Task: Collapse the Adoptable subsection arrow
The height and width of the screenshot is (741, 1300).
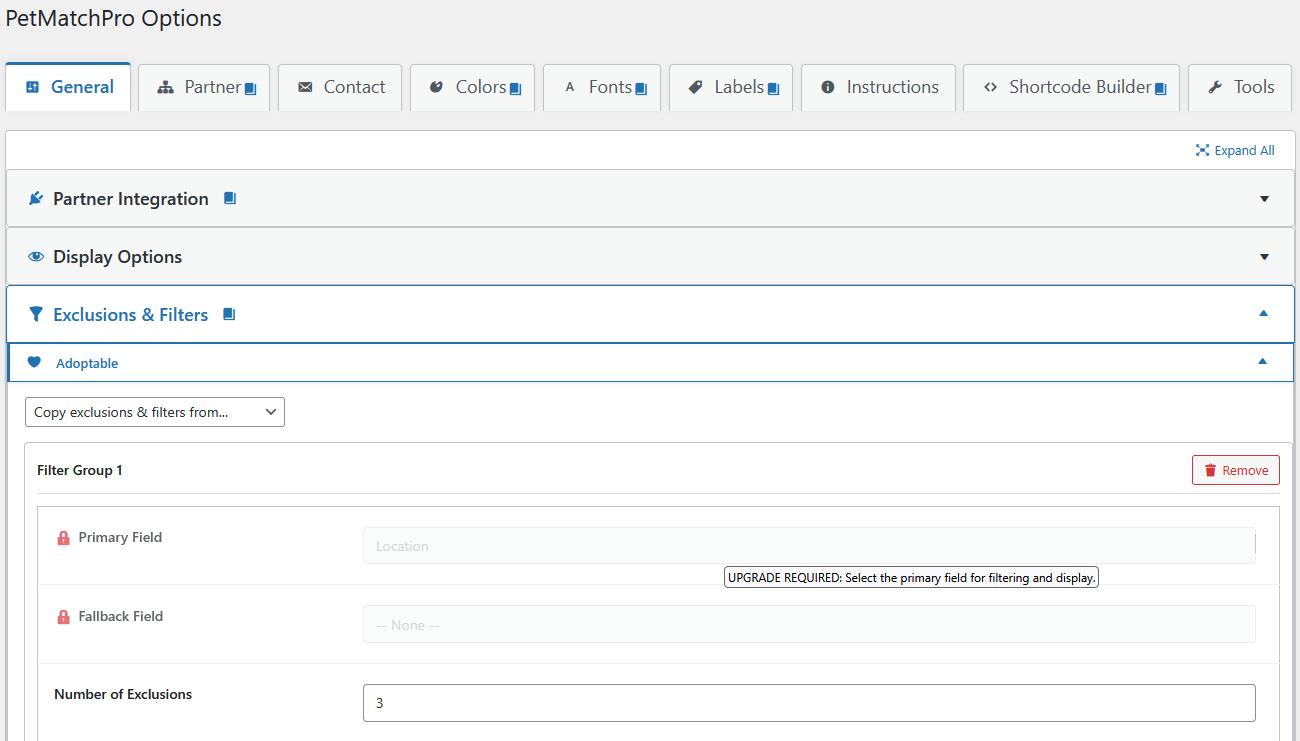Action: click(x=1262, y=362)
